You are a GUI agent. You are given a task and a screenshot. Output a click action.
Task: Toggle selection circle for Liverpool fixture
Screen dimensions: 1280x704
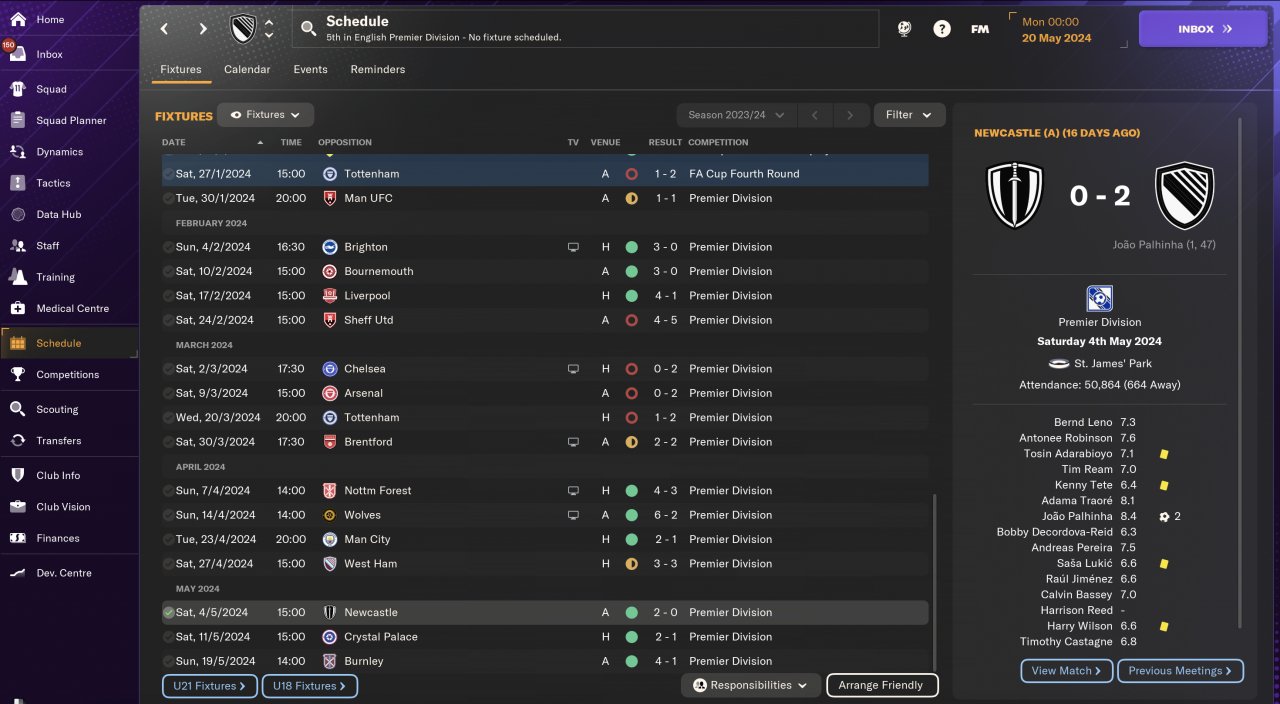168,296
